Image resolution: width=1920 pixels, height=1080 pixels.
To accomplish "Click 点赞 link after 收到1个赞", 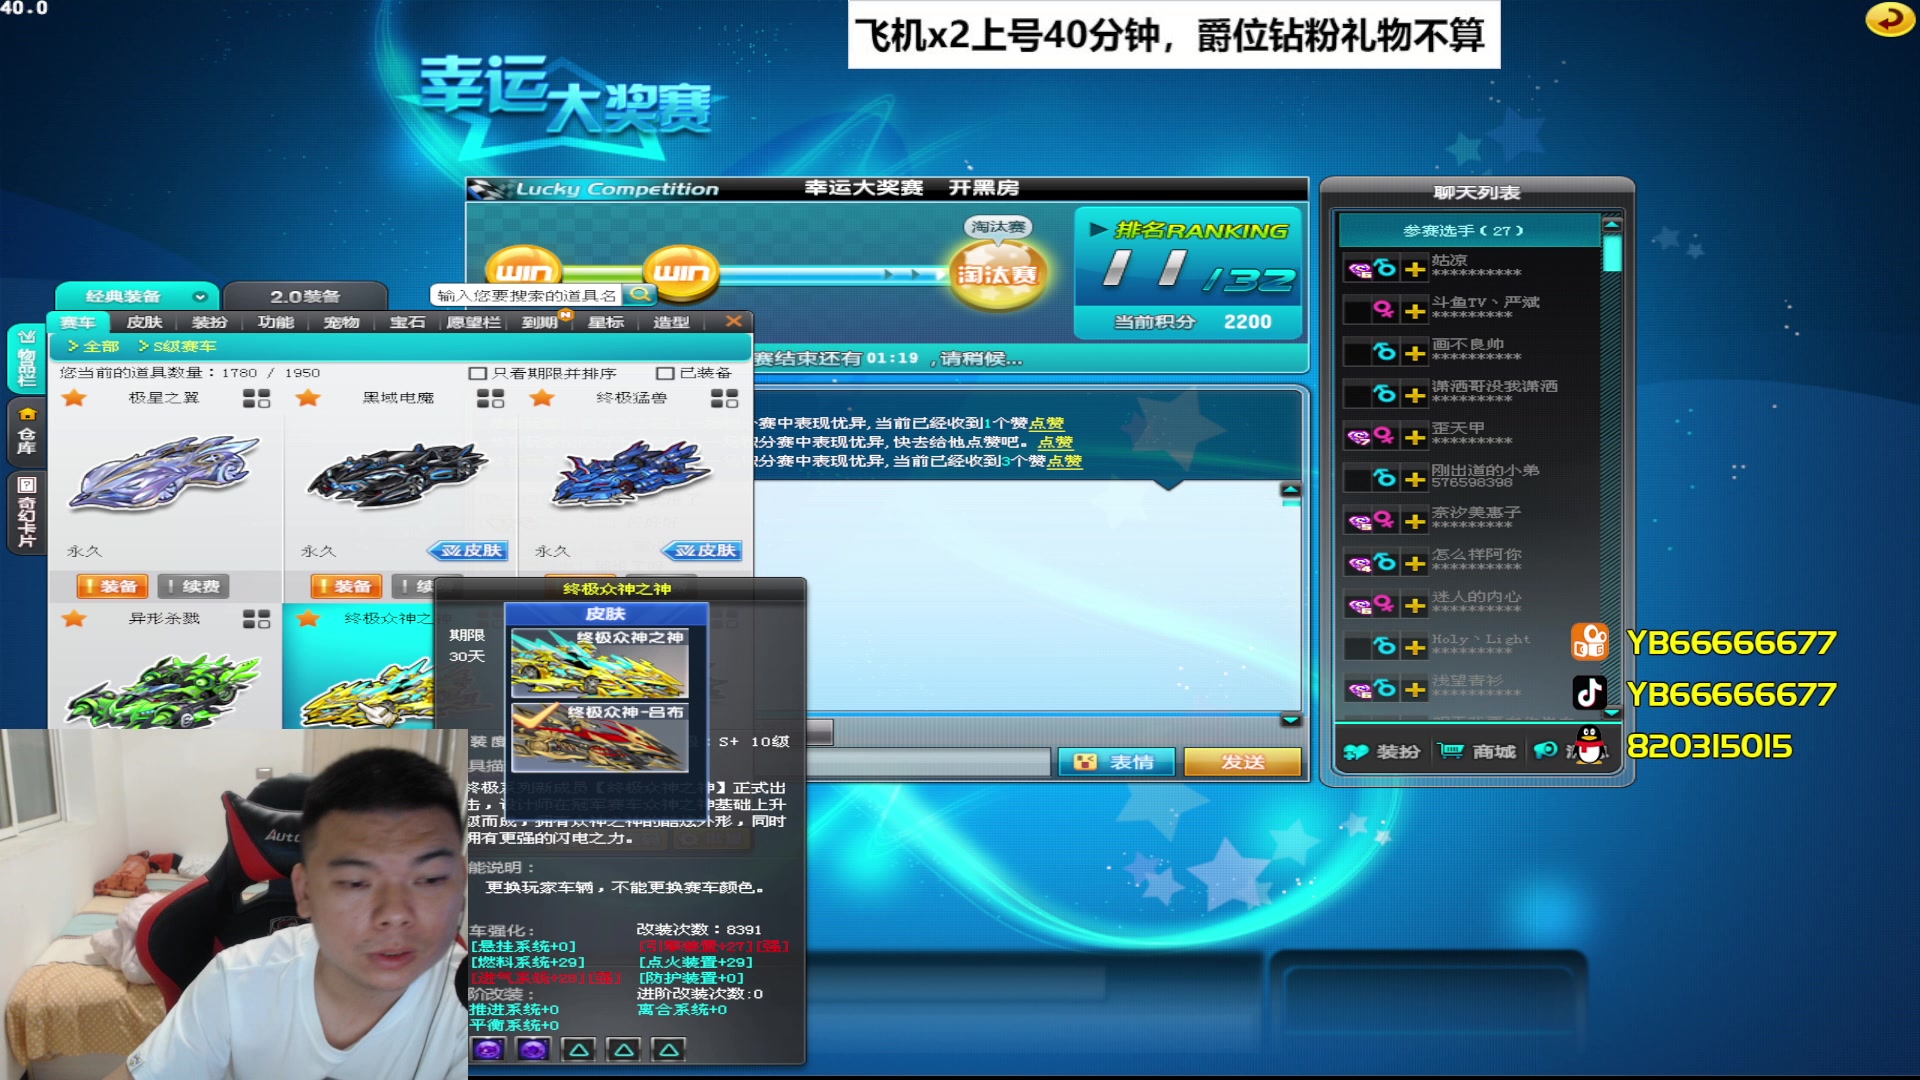I will click(1046, 424).
